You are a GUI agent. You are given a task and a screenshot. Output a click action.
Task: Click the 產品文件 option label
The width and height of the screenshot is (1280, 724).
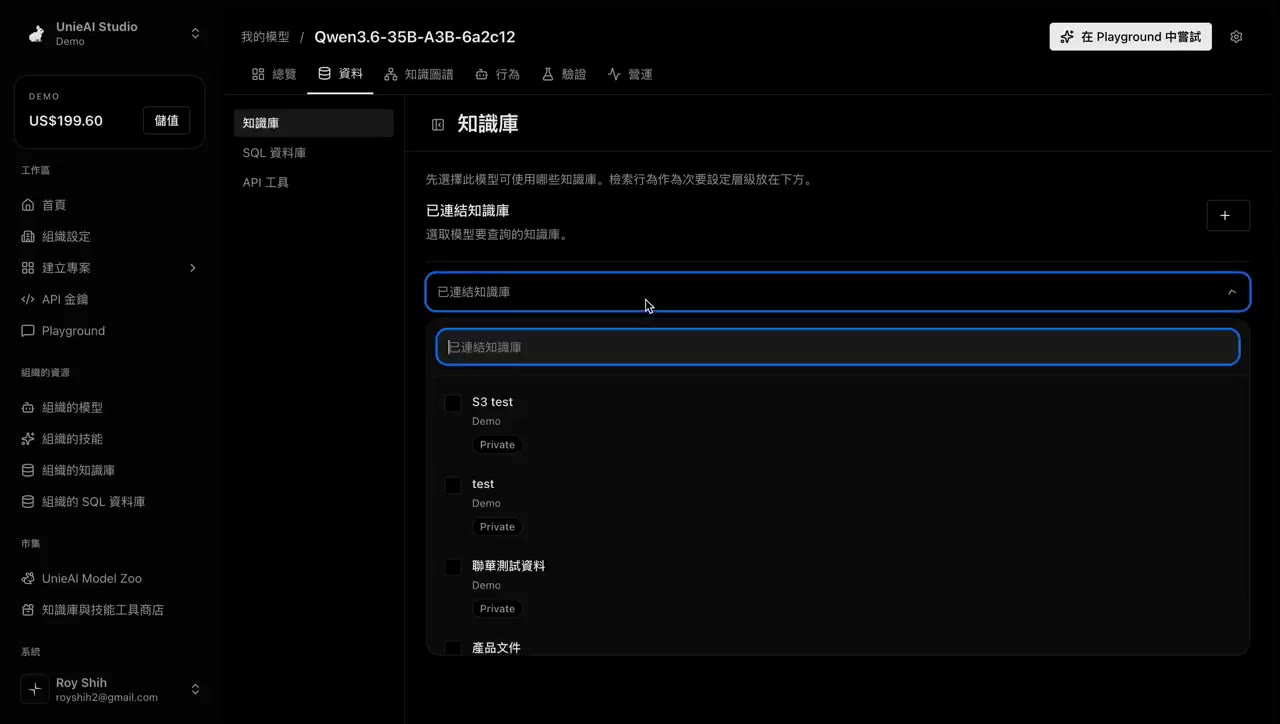click(x=496, y=648)
